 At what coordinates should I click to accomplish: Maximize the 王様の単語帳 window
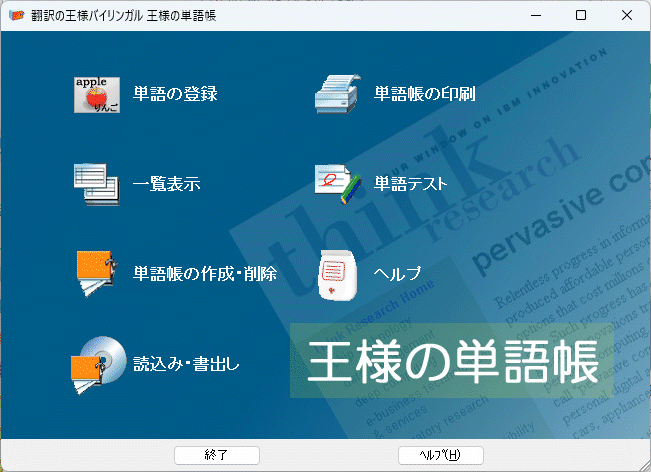click(581, 15)
